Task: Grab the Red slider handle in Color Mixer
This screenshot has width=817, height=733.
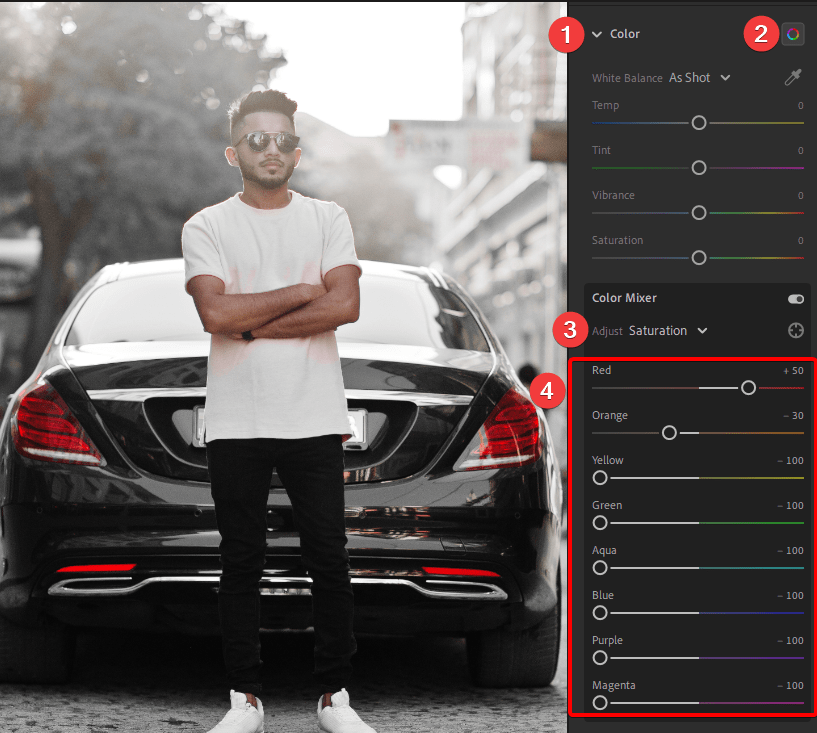Action: point(748,387)
